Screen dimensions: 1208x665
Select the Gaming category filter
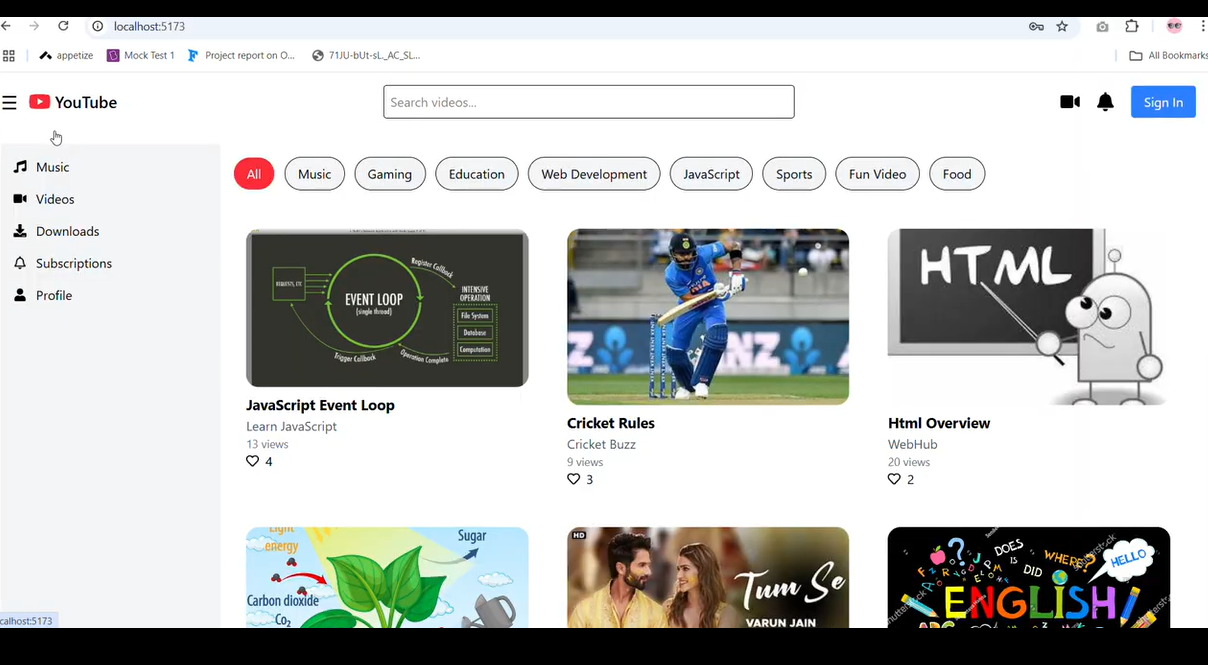point(390,174)
